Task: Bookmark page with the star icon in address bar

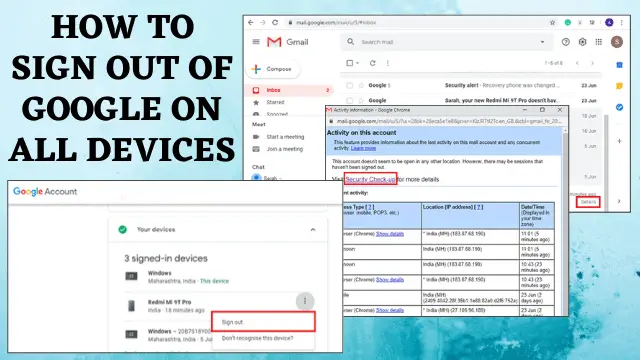Action: tap(552, 22)
